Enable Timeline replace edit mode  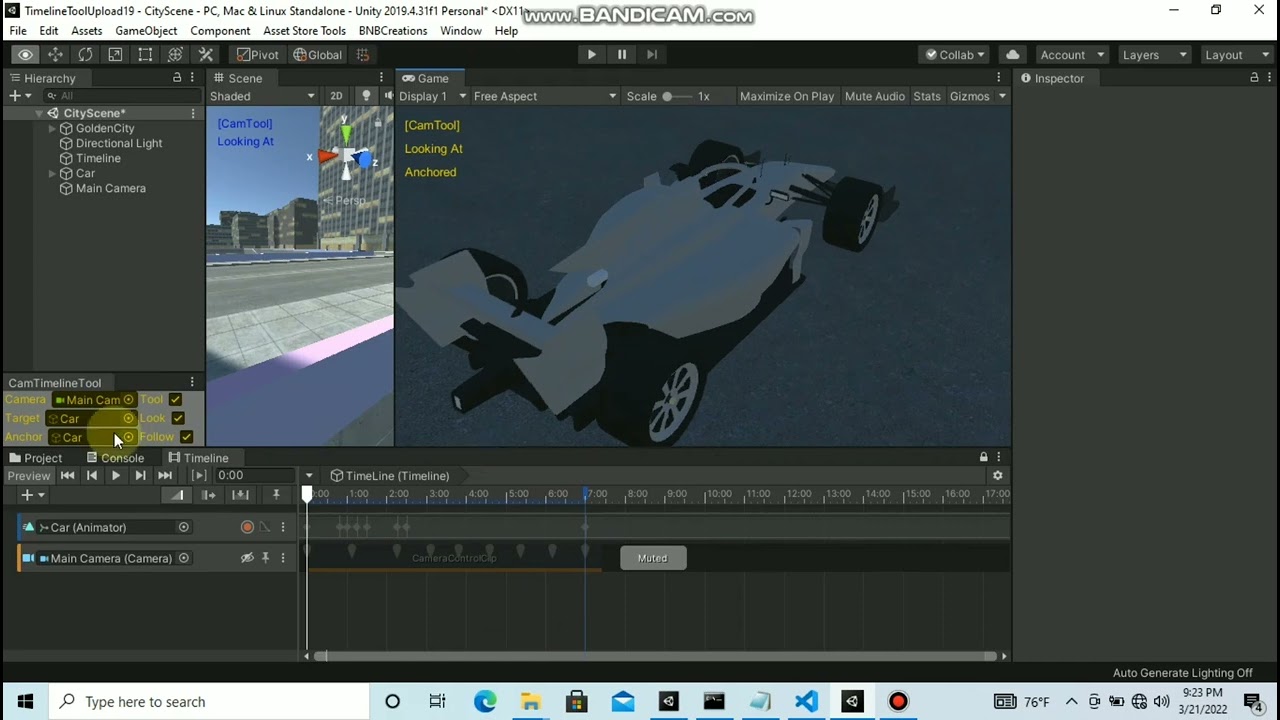[240, 495]
